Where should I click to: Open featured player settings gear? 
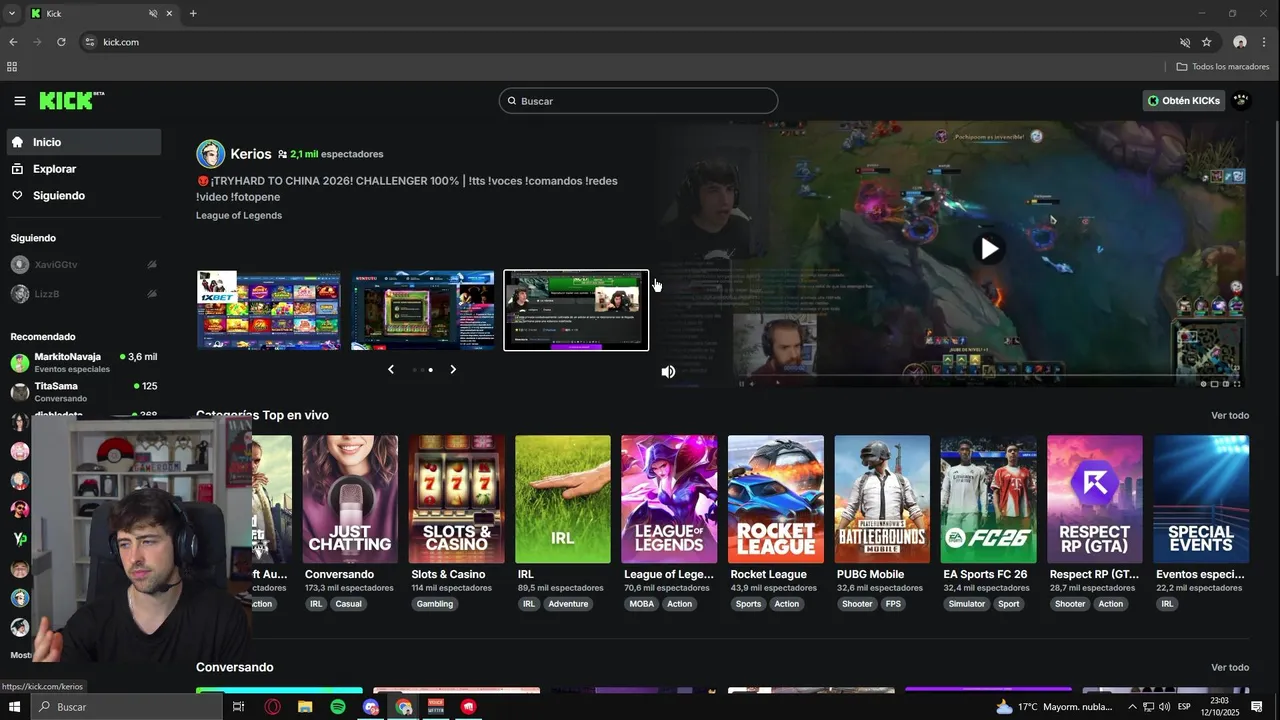pyautogui.click(x=1204, y=383)
